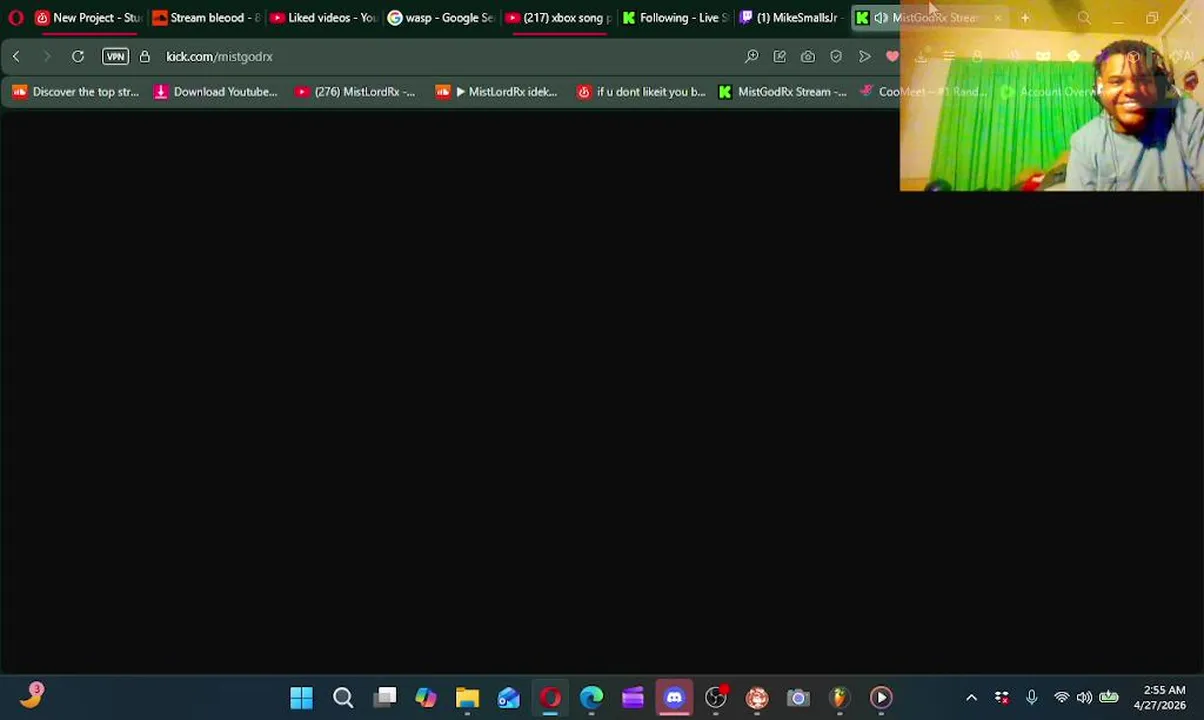Add page to bookmarks with heart icon

[893, 57]
